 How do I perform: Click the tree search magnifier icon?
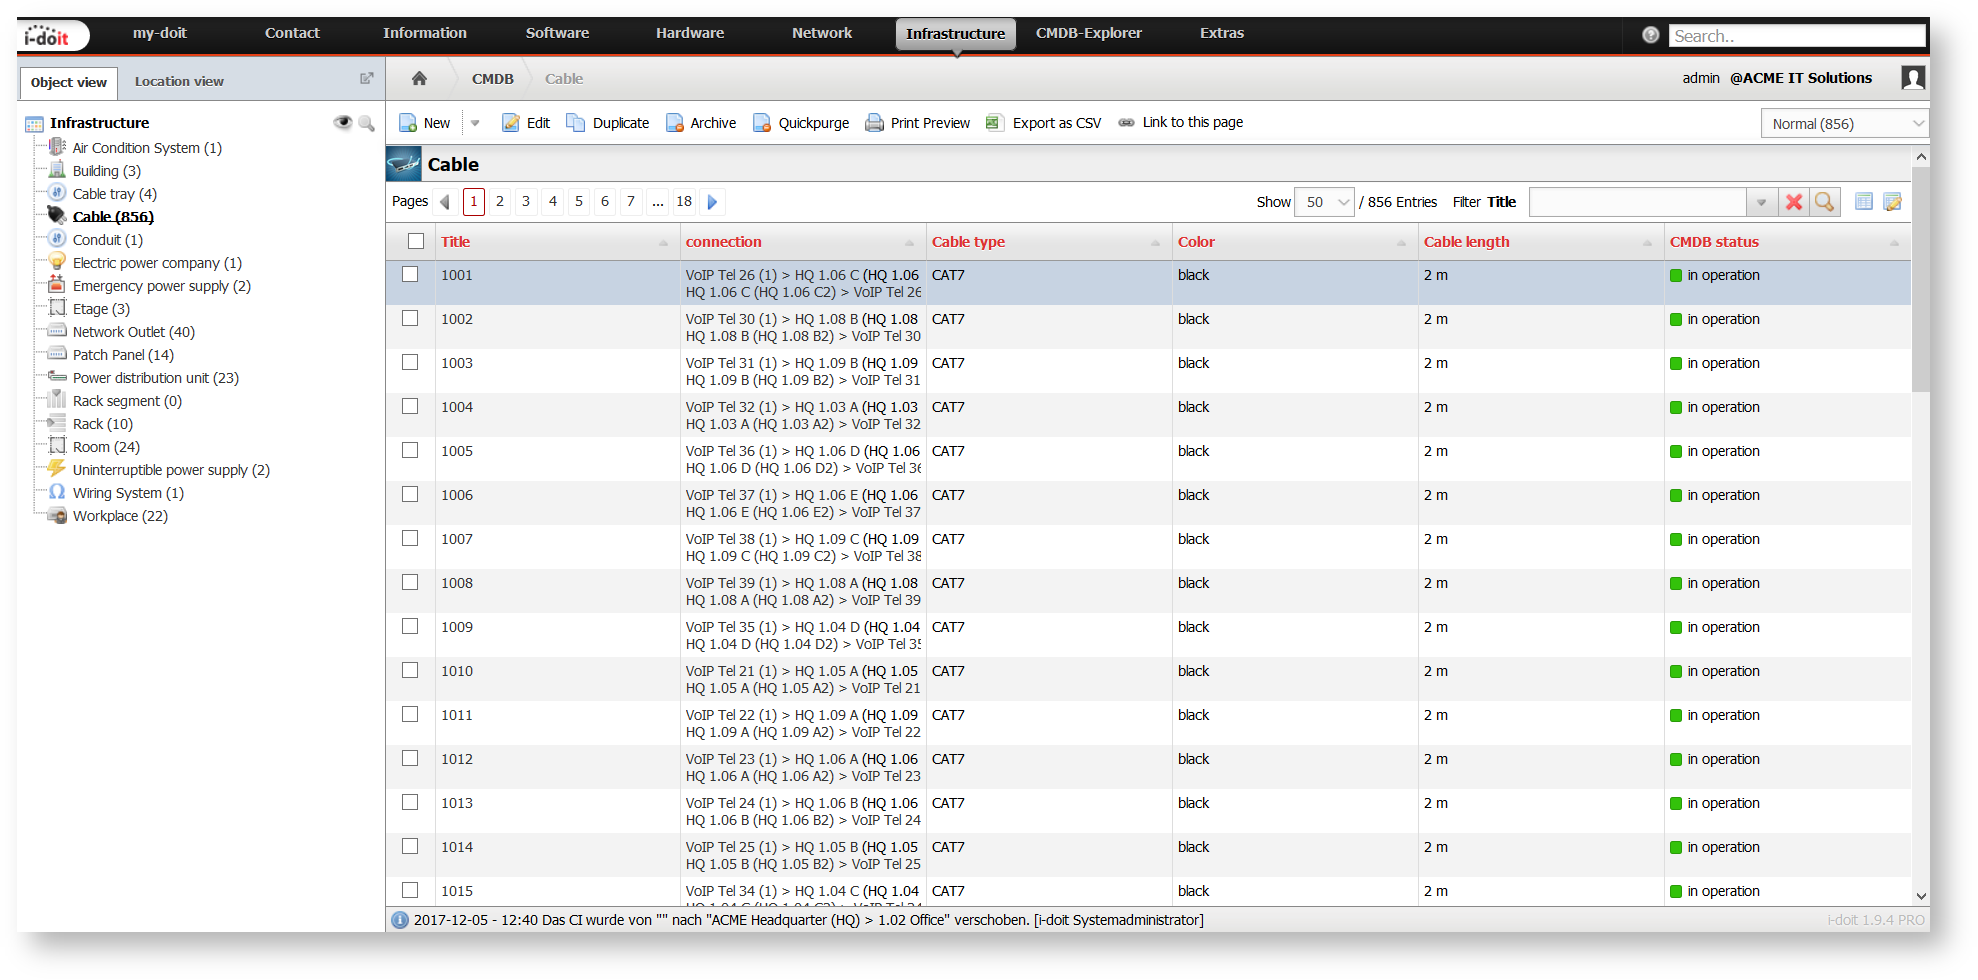[367, 123]
